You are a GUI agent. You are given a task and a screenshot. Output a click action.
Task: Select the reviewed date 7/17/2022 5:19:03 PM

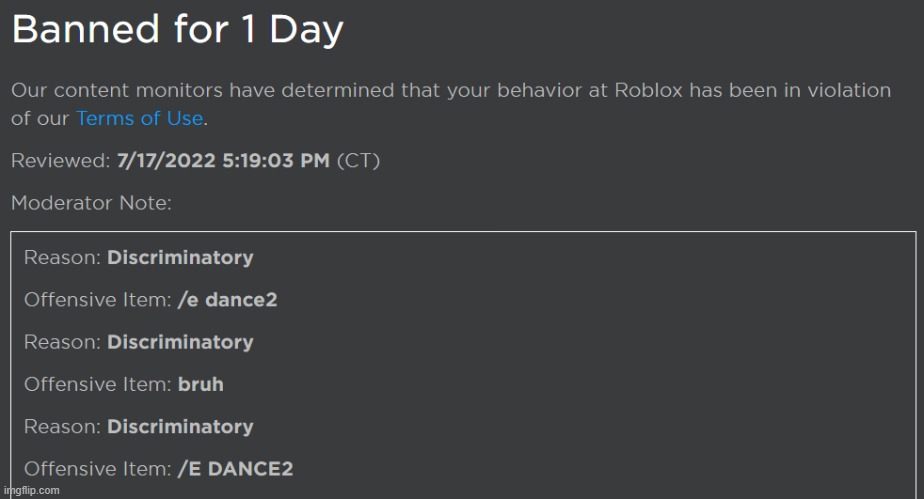pos(223,160)
